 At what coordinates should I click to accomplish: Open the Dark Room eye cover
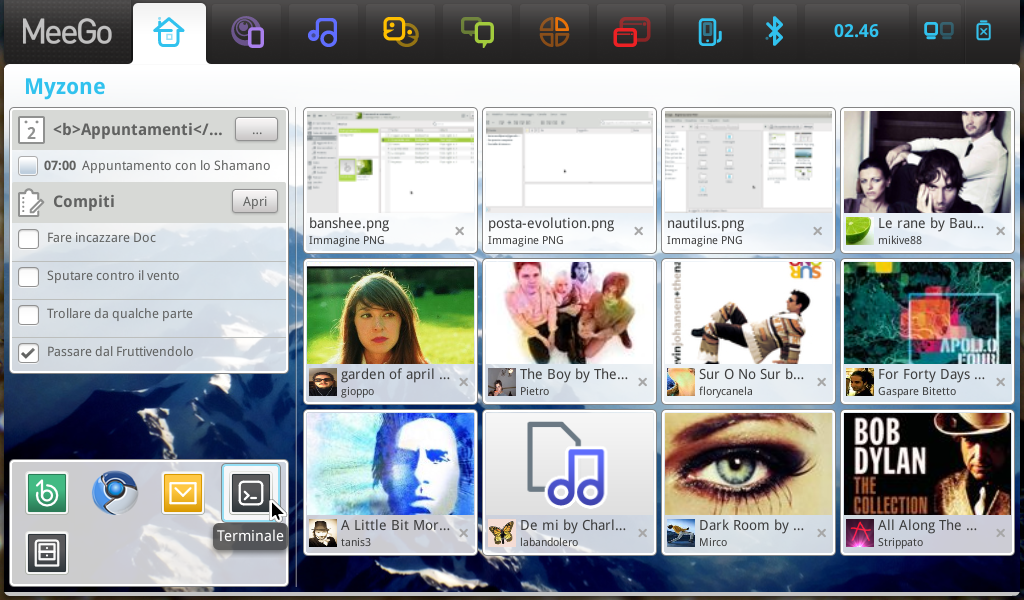(x=748, y=464)
